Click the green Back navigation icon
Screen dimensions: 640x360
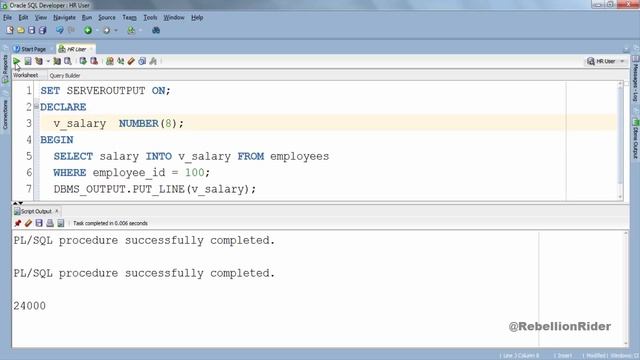(88, 30)
